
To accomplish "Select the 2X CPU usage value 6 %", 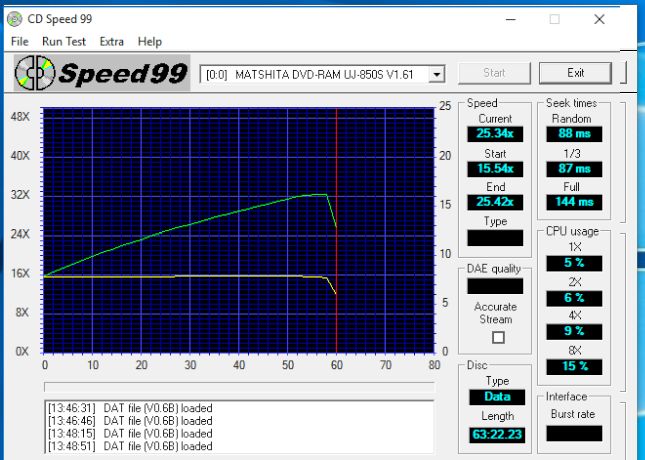I will 574,298.
